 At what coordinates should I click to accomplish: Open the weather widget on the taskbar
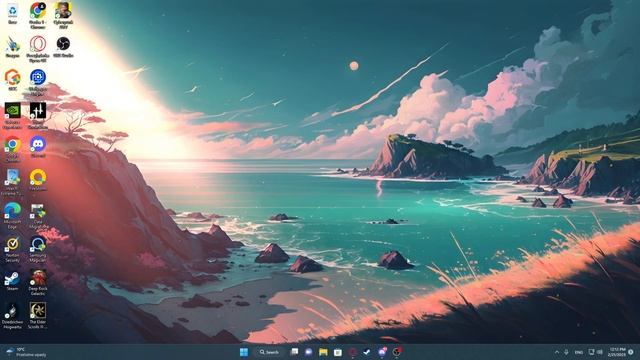click(27, 352)
